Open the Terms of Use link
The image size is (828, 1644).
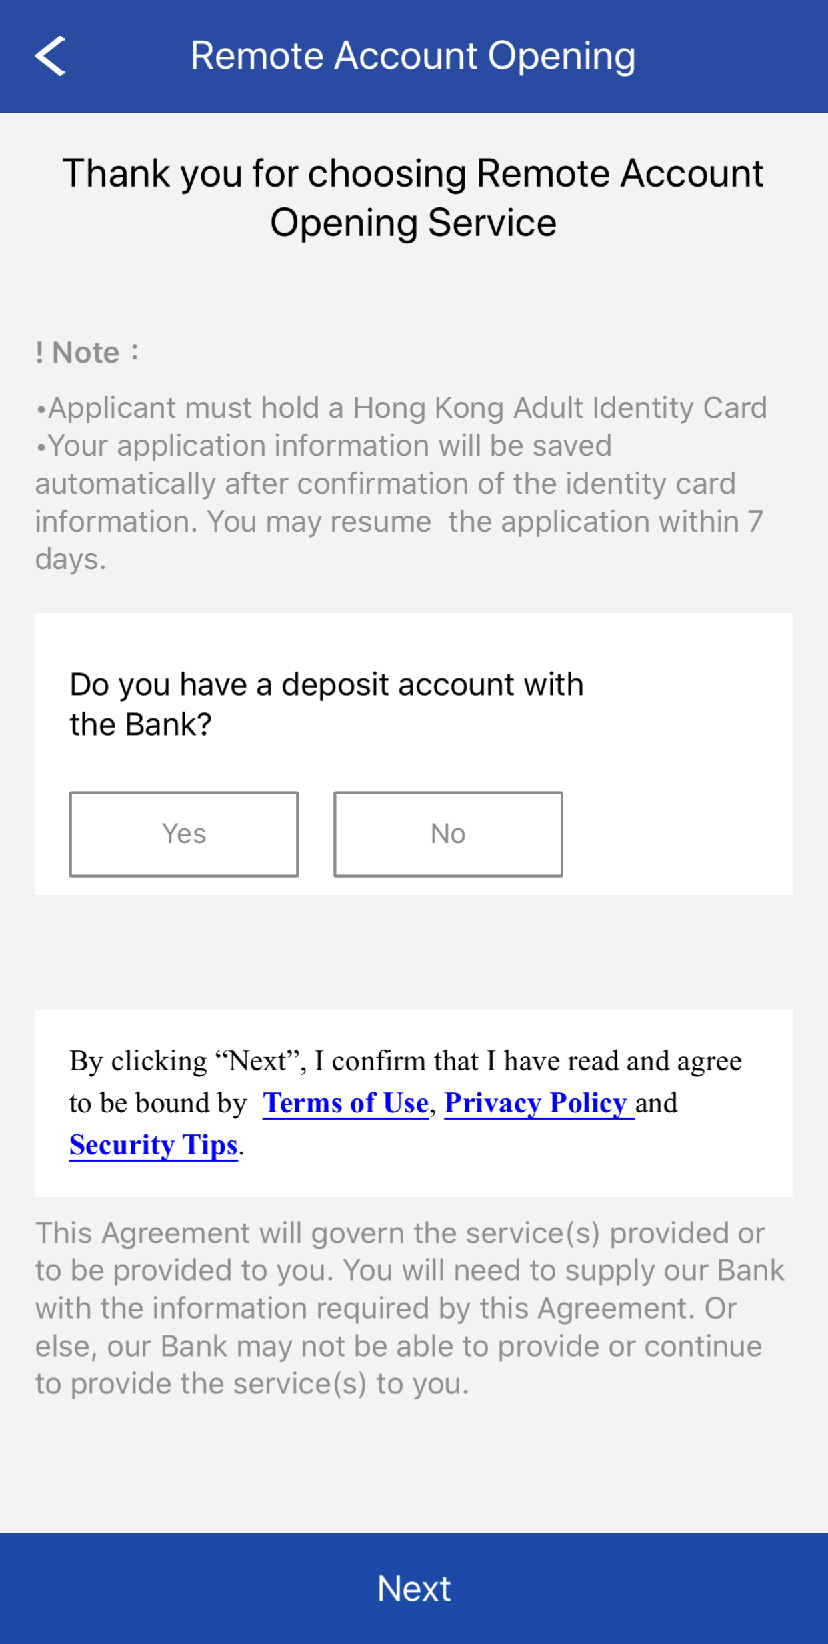(346, 1103)
